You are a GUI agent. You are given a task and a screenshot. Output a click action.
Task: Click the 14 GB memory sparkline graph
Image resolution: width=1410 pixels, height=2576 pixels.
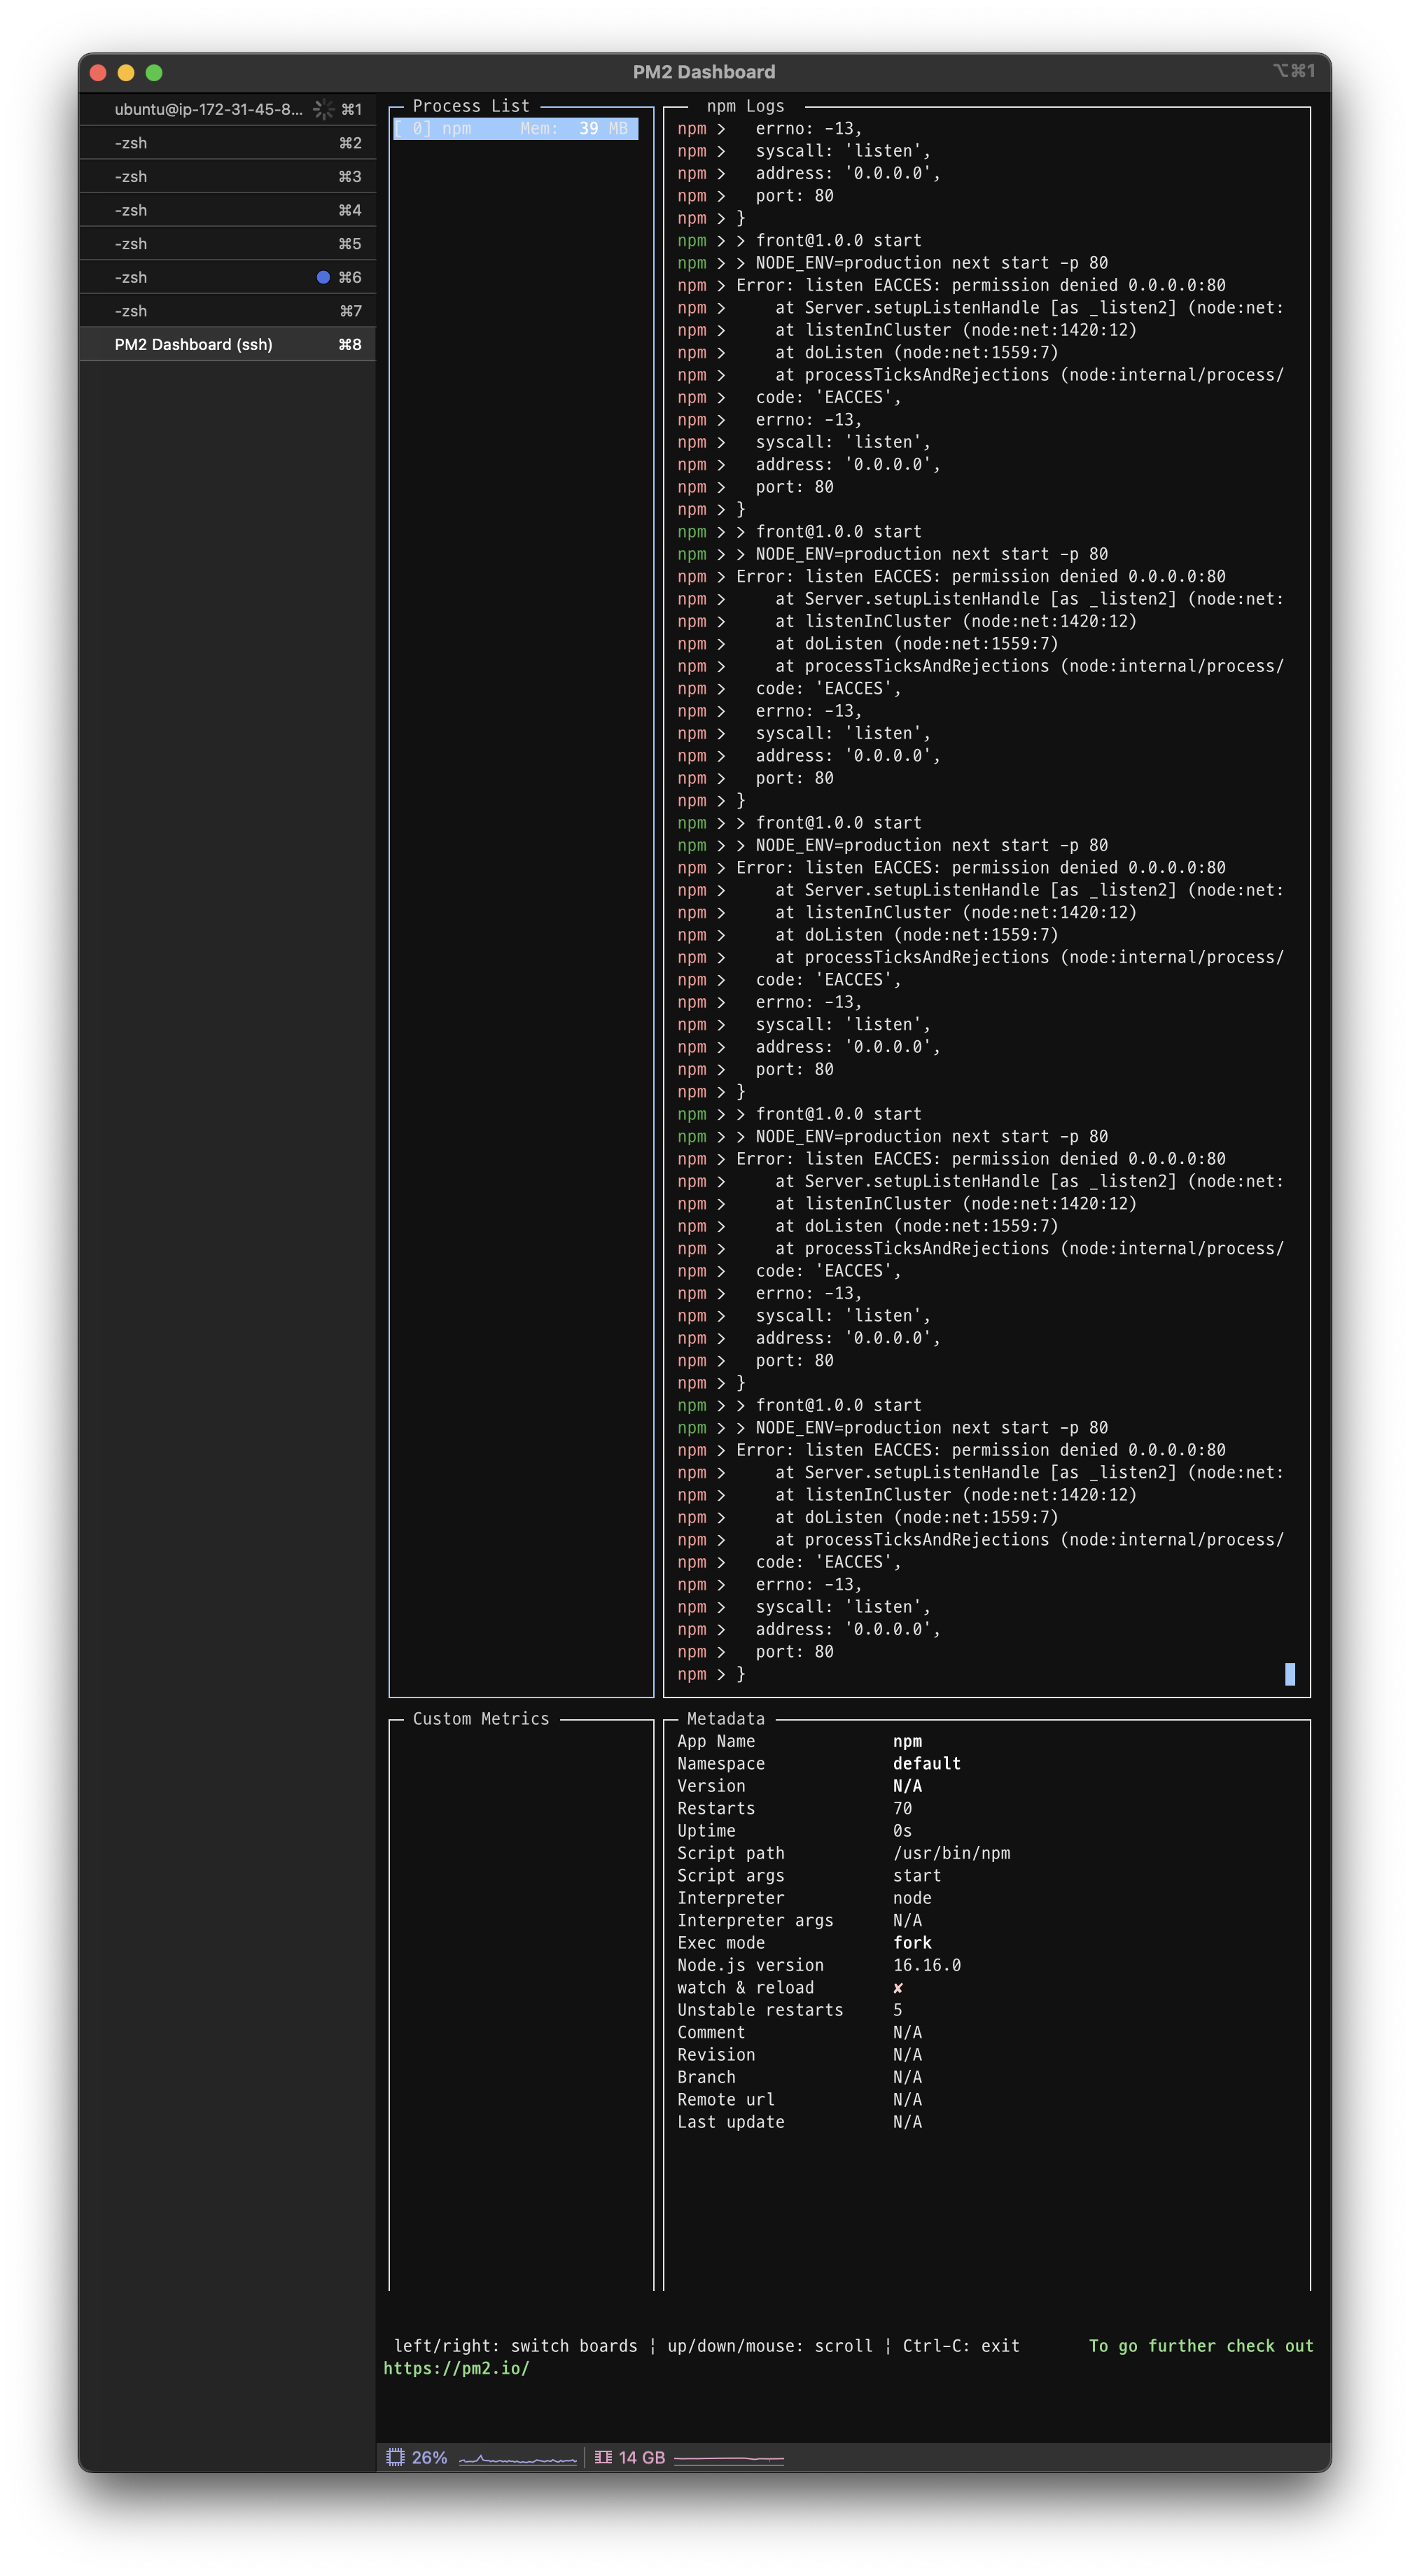728,2458
